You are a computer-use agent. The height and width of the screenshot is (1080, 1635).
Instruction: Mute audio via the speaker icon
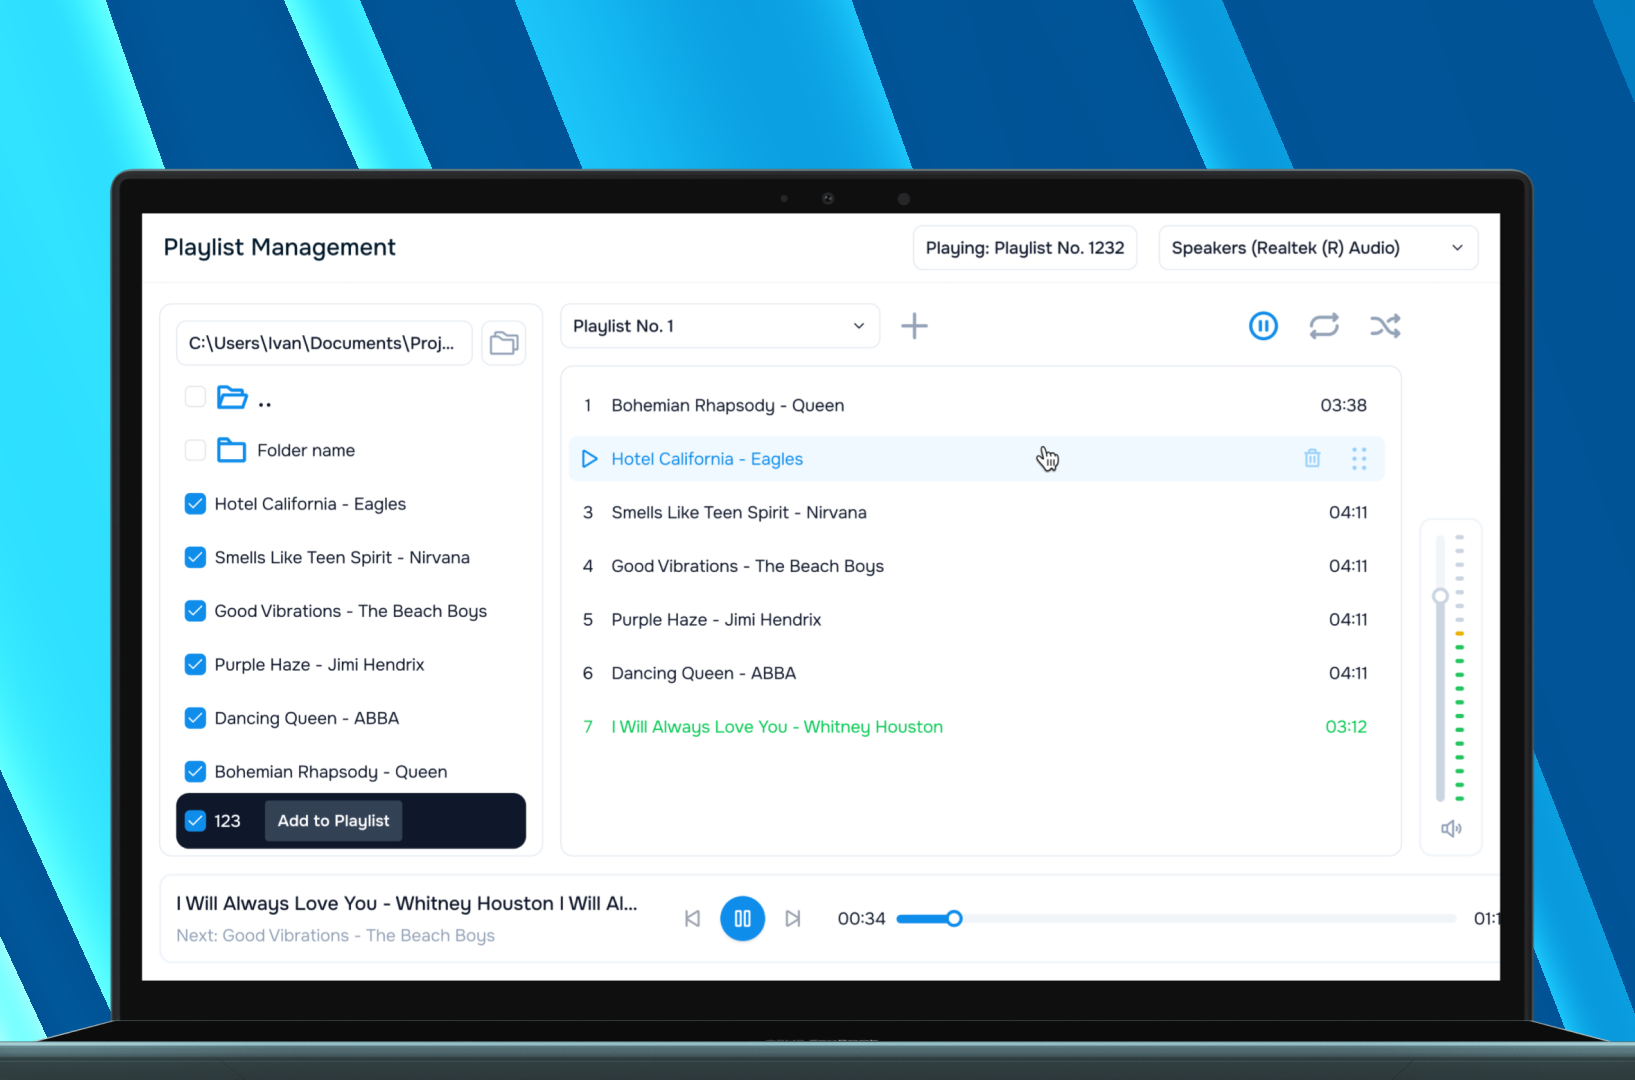1451,828
